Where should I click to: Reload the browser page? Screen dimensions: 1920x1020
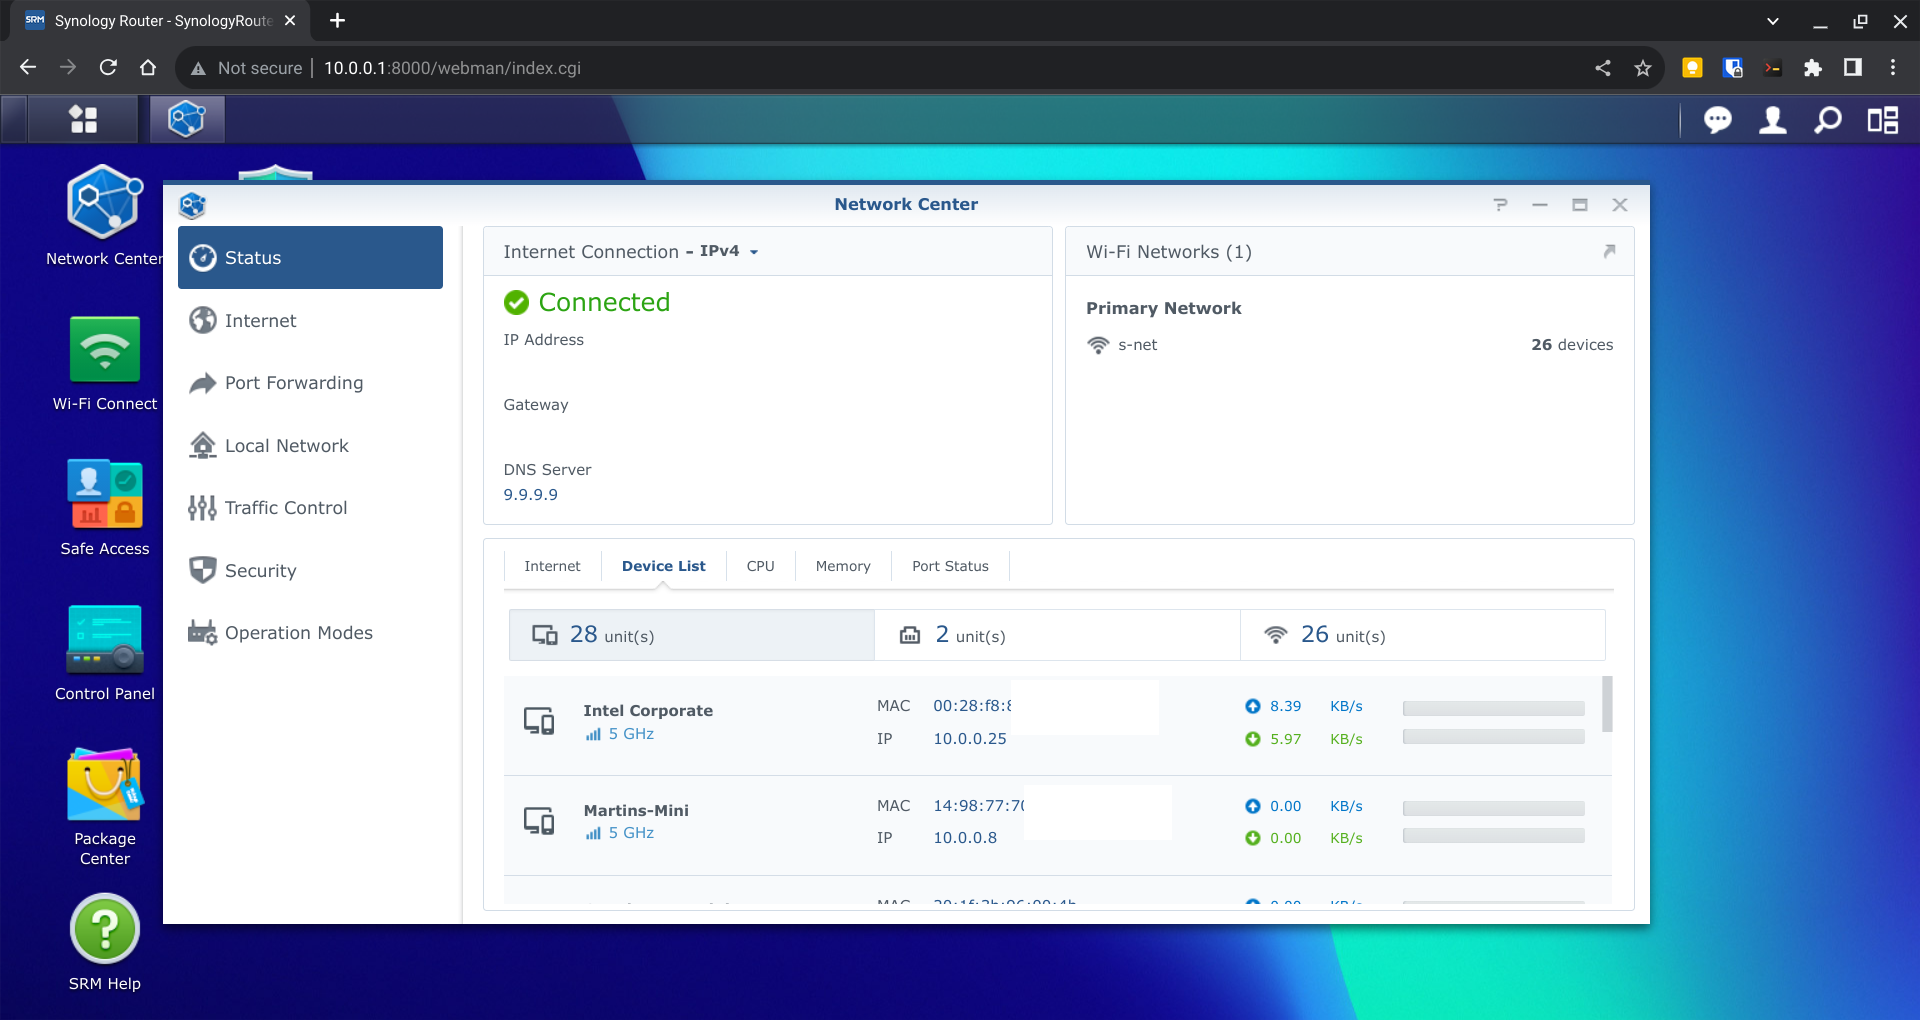[108, 67]
